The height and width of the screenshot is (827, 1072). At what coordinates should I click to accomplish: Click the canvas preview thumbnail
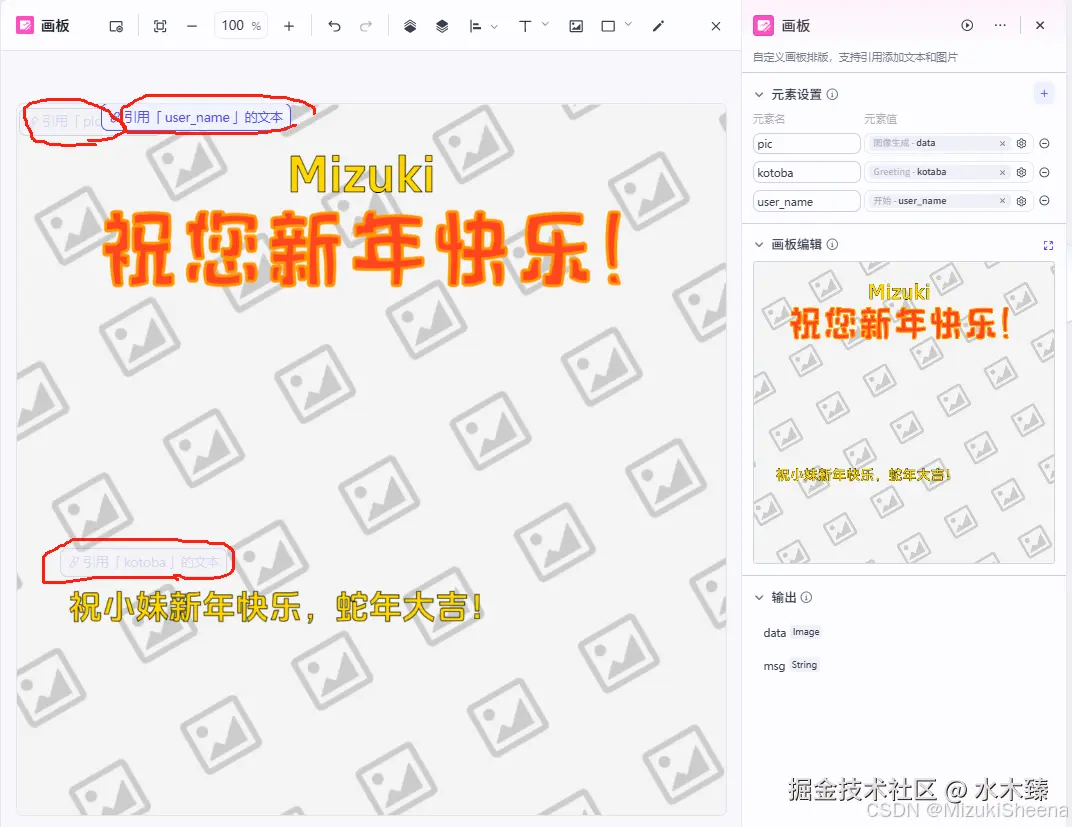pos(904,412)
